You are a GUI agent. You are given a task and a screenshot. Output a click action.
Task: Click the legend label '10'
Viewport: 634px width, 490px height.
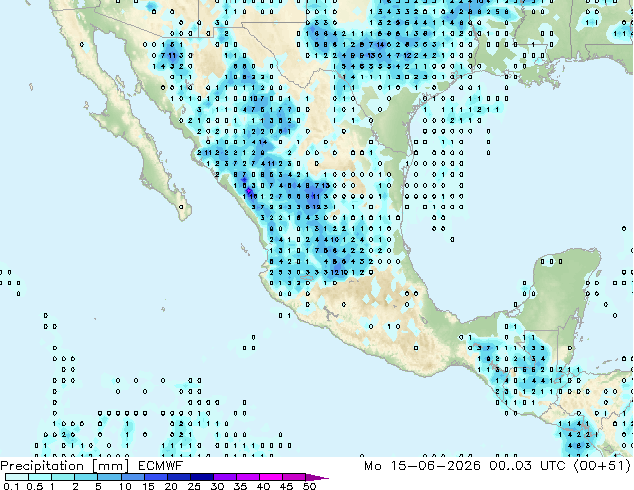pyautogui.click(x=125, y=486)
